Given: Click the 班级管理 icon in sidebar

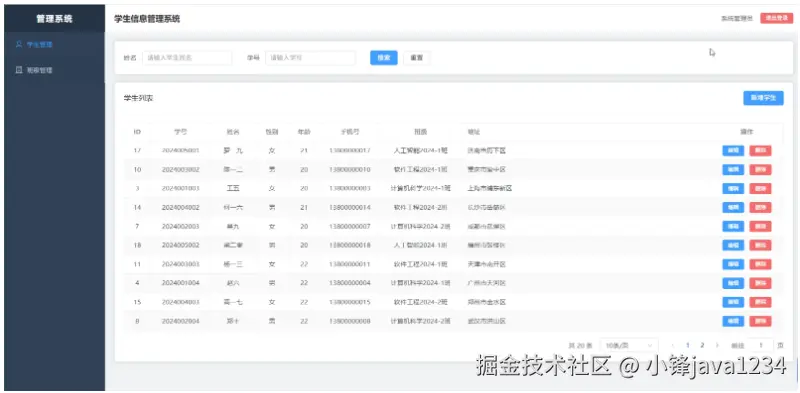Looking at the screenshot, I should [19, 70].
